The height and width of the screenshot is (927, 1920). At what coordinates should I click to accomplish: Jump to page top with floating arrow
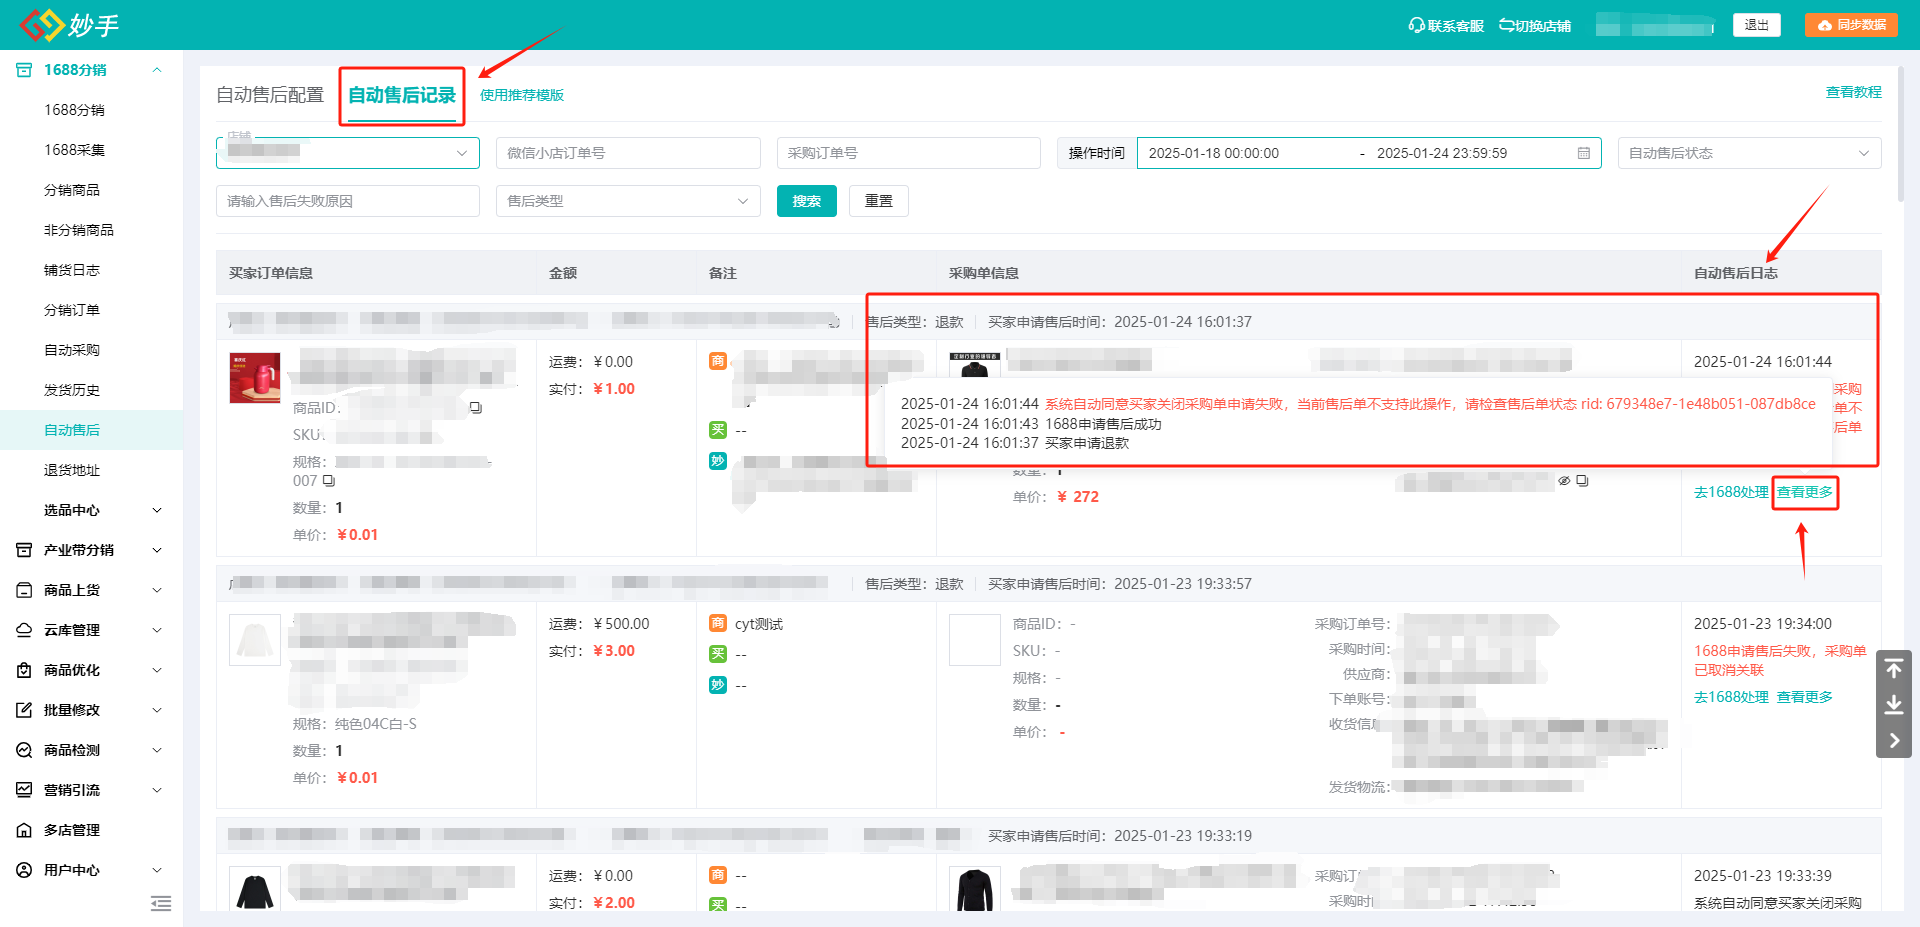(1894, 669)
